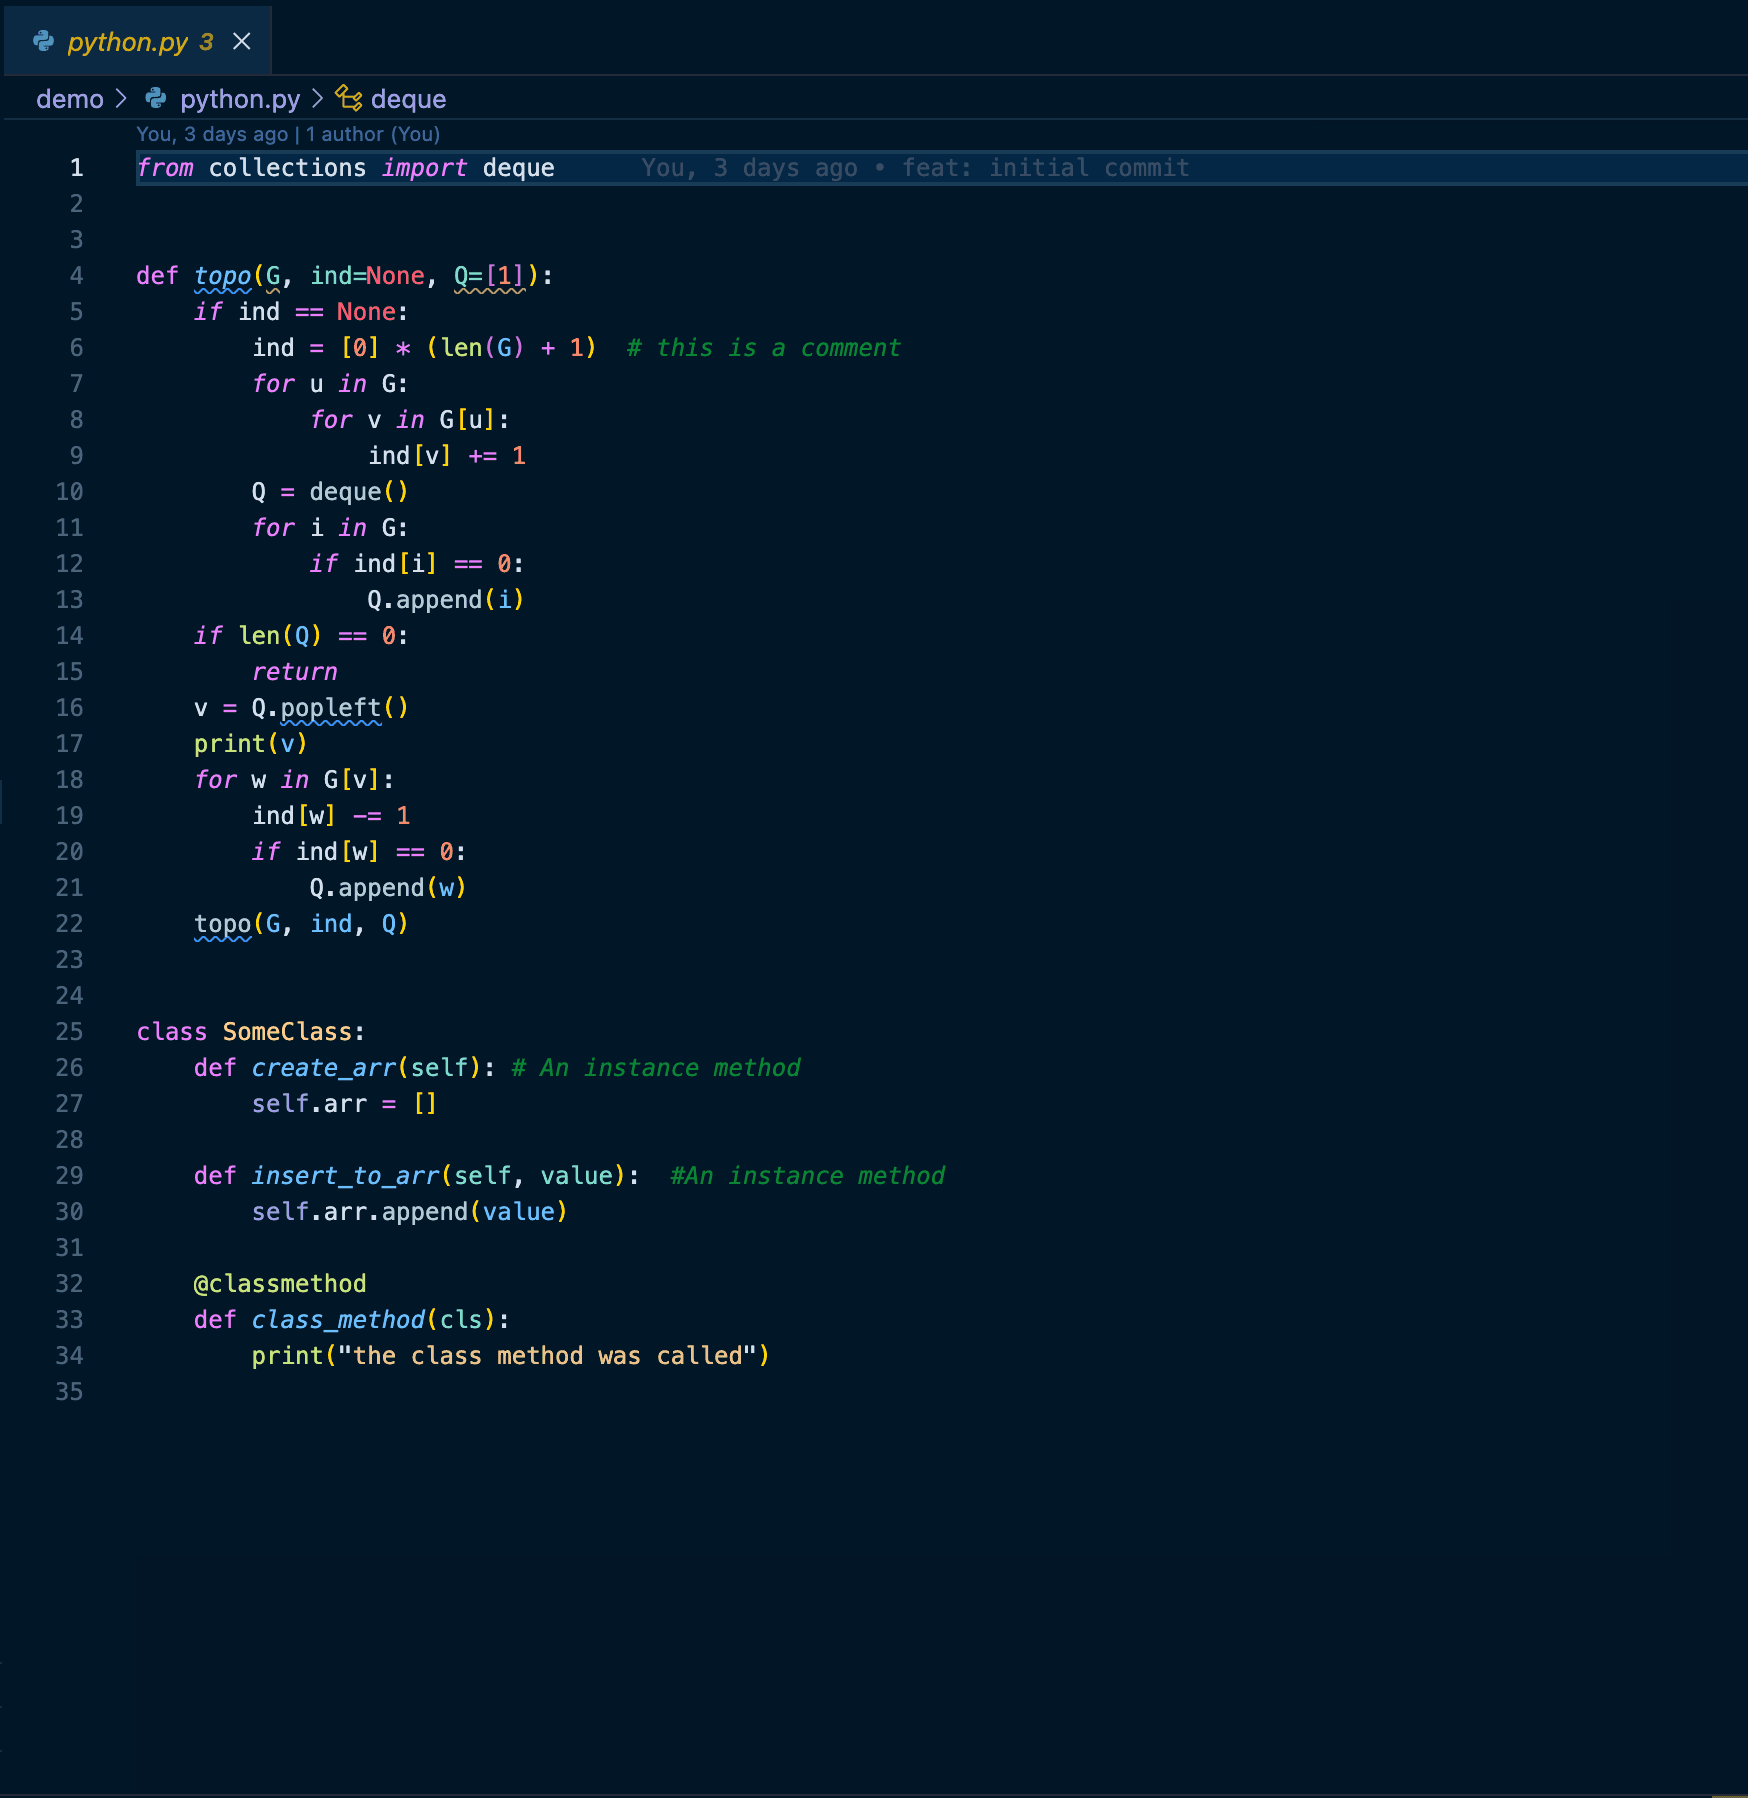The height and width of the screenshot is (1798, 1748).
Task: Click the '# An instance method' comment on line 26
Action: coord(656,1068)
